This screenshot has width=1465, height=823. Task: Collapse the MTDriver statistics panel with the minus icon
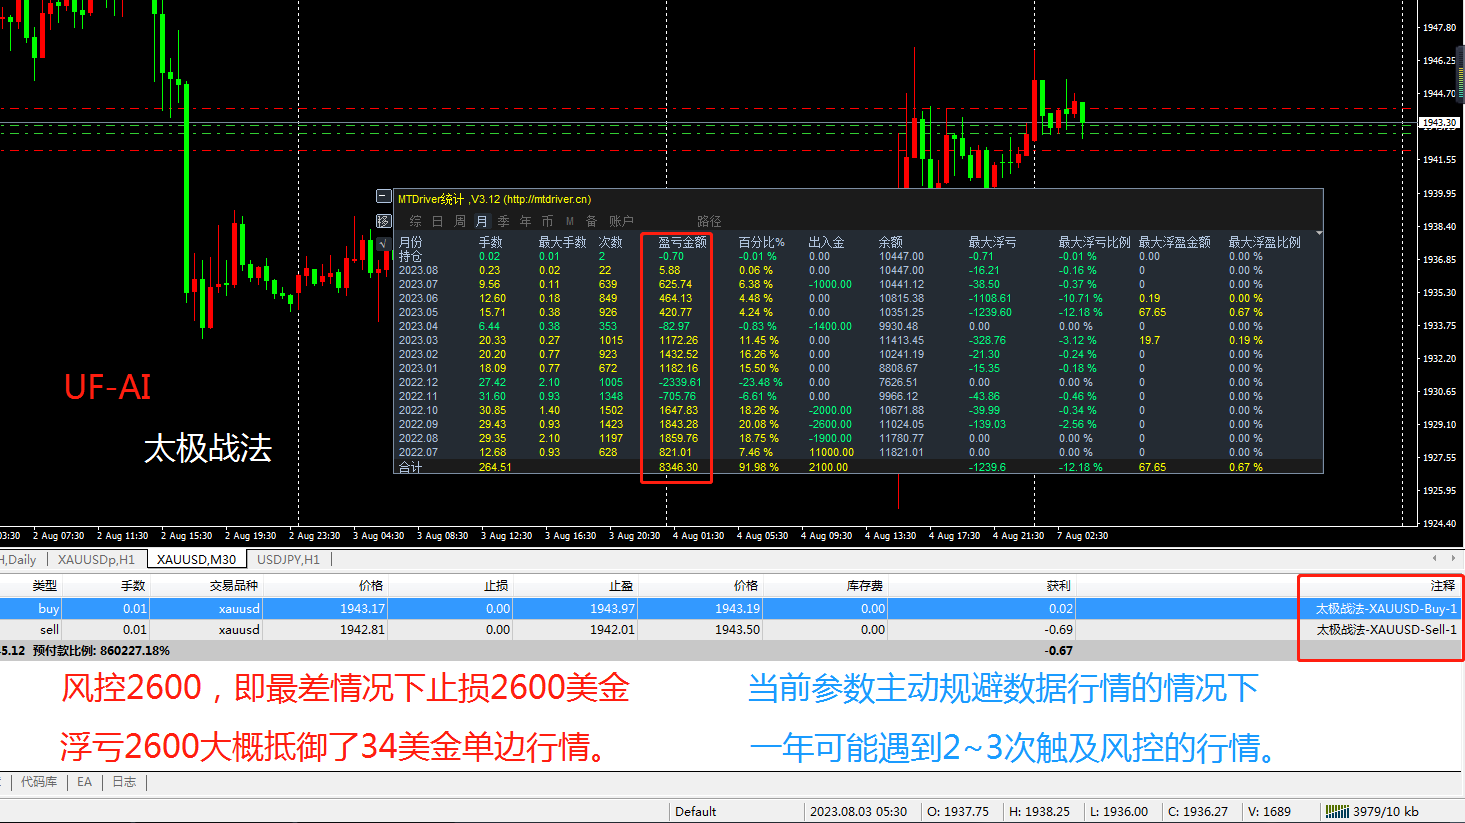pos(383,197)
